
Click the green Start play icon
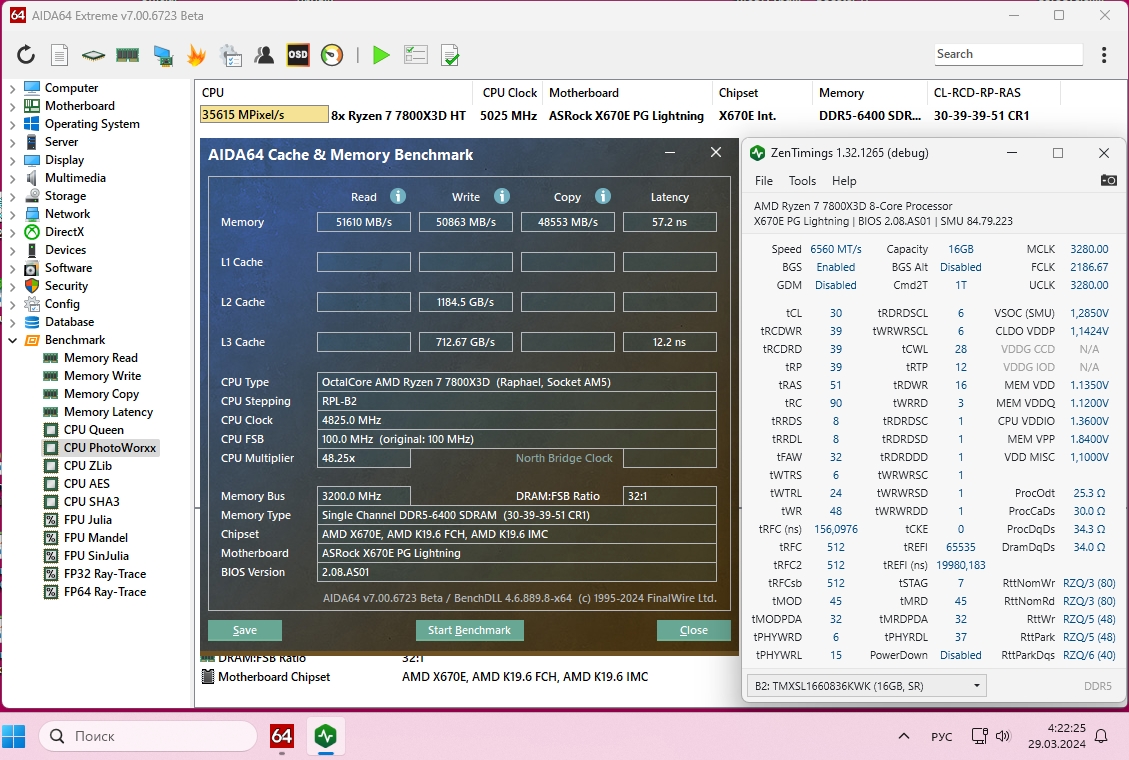point(381,55)
